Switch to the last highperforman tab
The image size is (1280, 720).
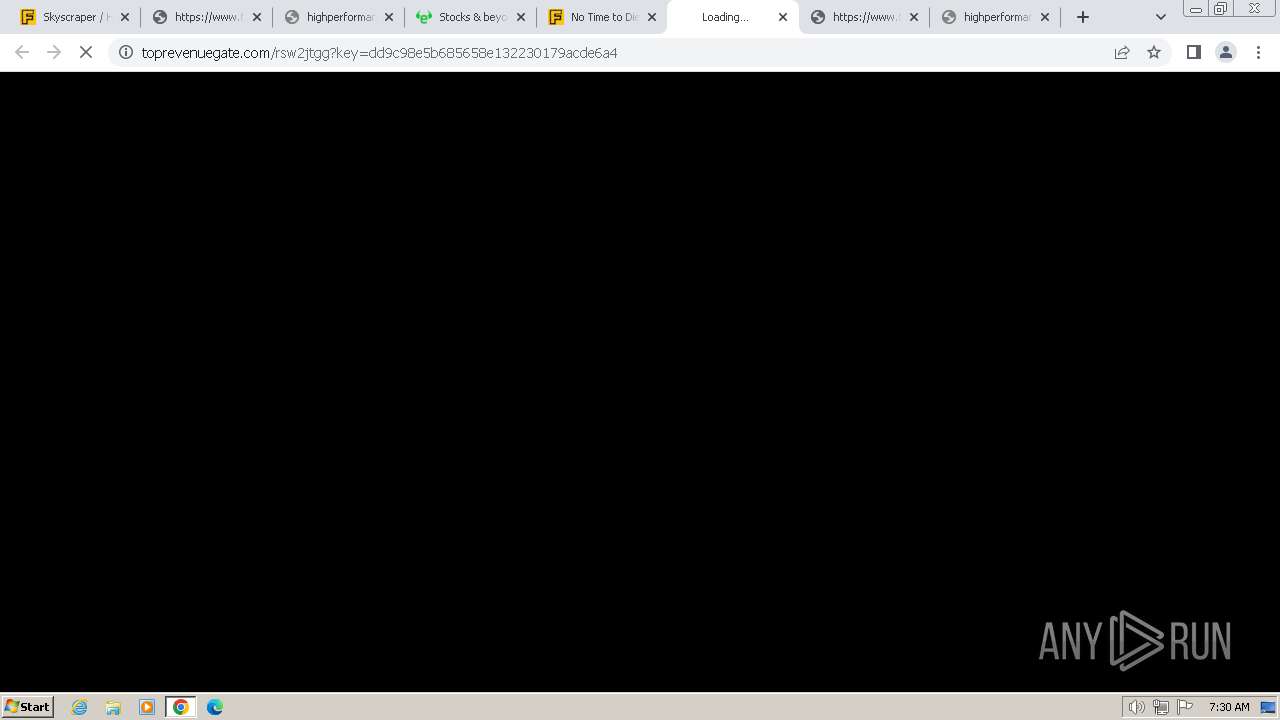click(x=994, y=17)
